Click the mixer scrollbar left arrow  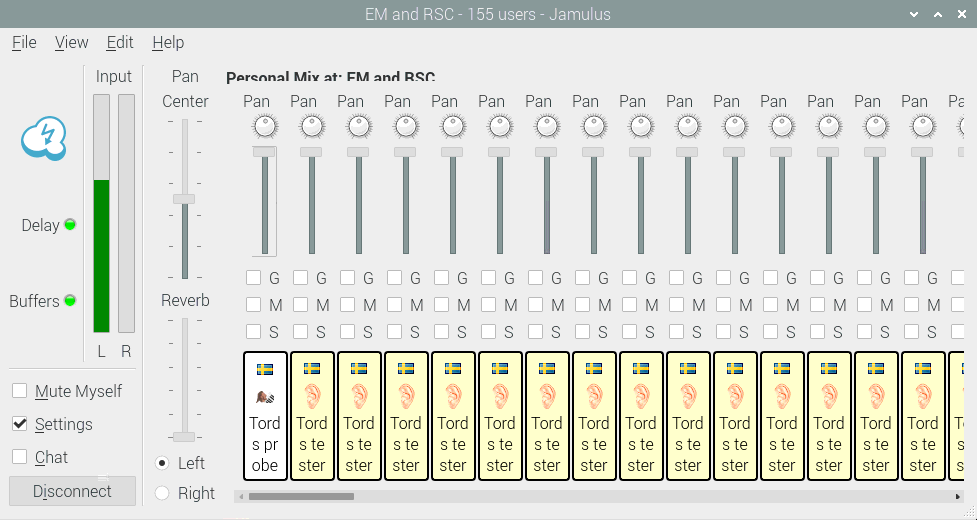pos(239,496)
